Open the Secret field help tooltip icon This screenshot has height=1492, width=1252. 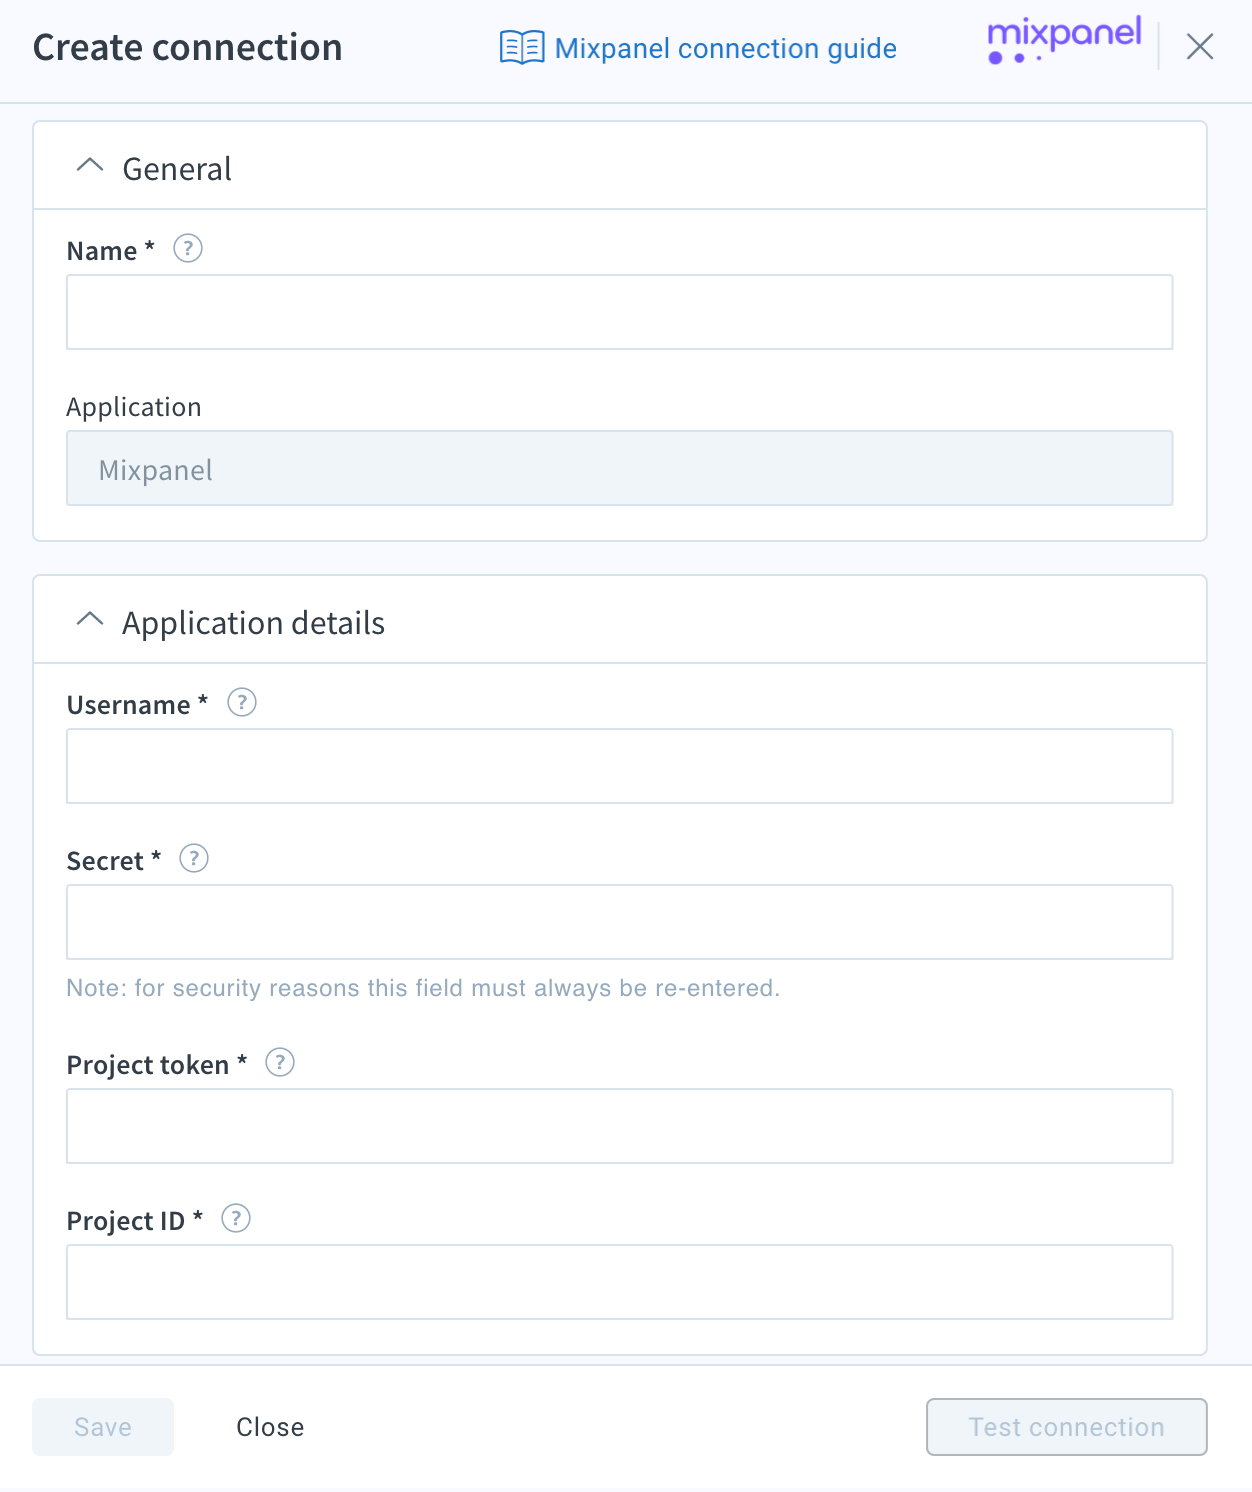click(x=194, y=858)
